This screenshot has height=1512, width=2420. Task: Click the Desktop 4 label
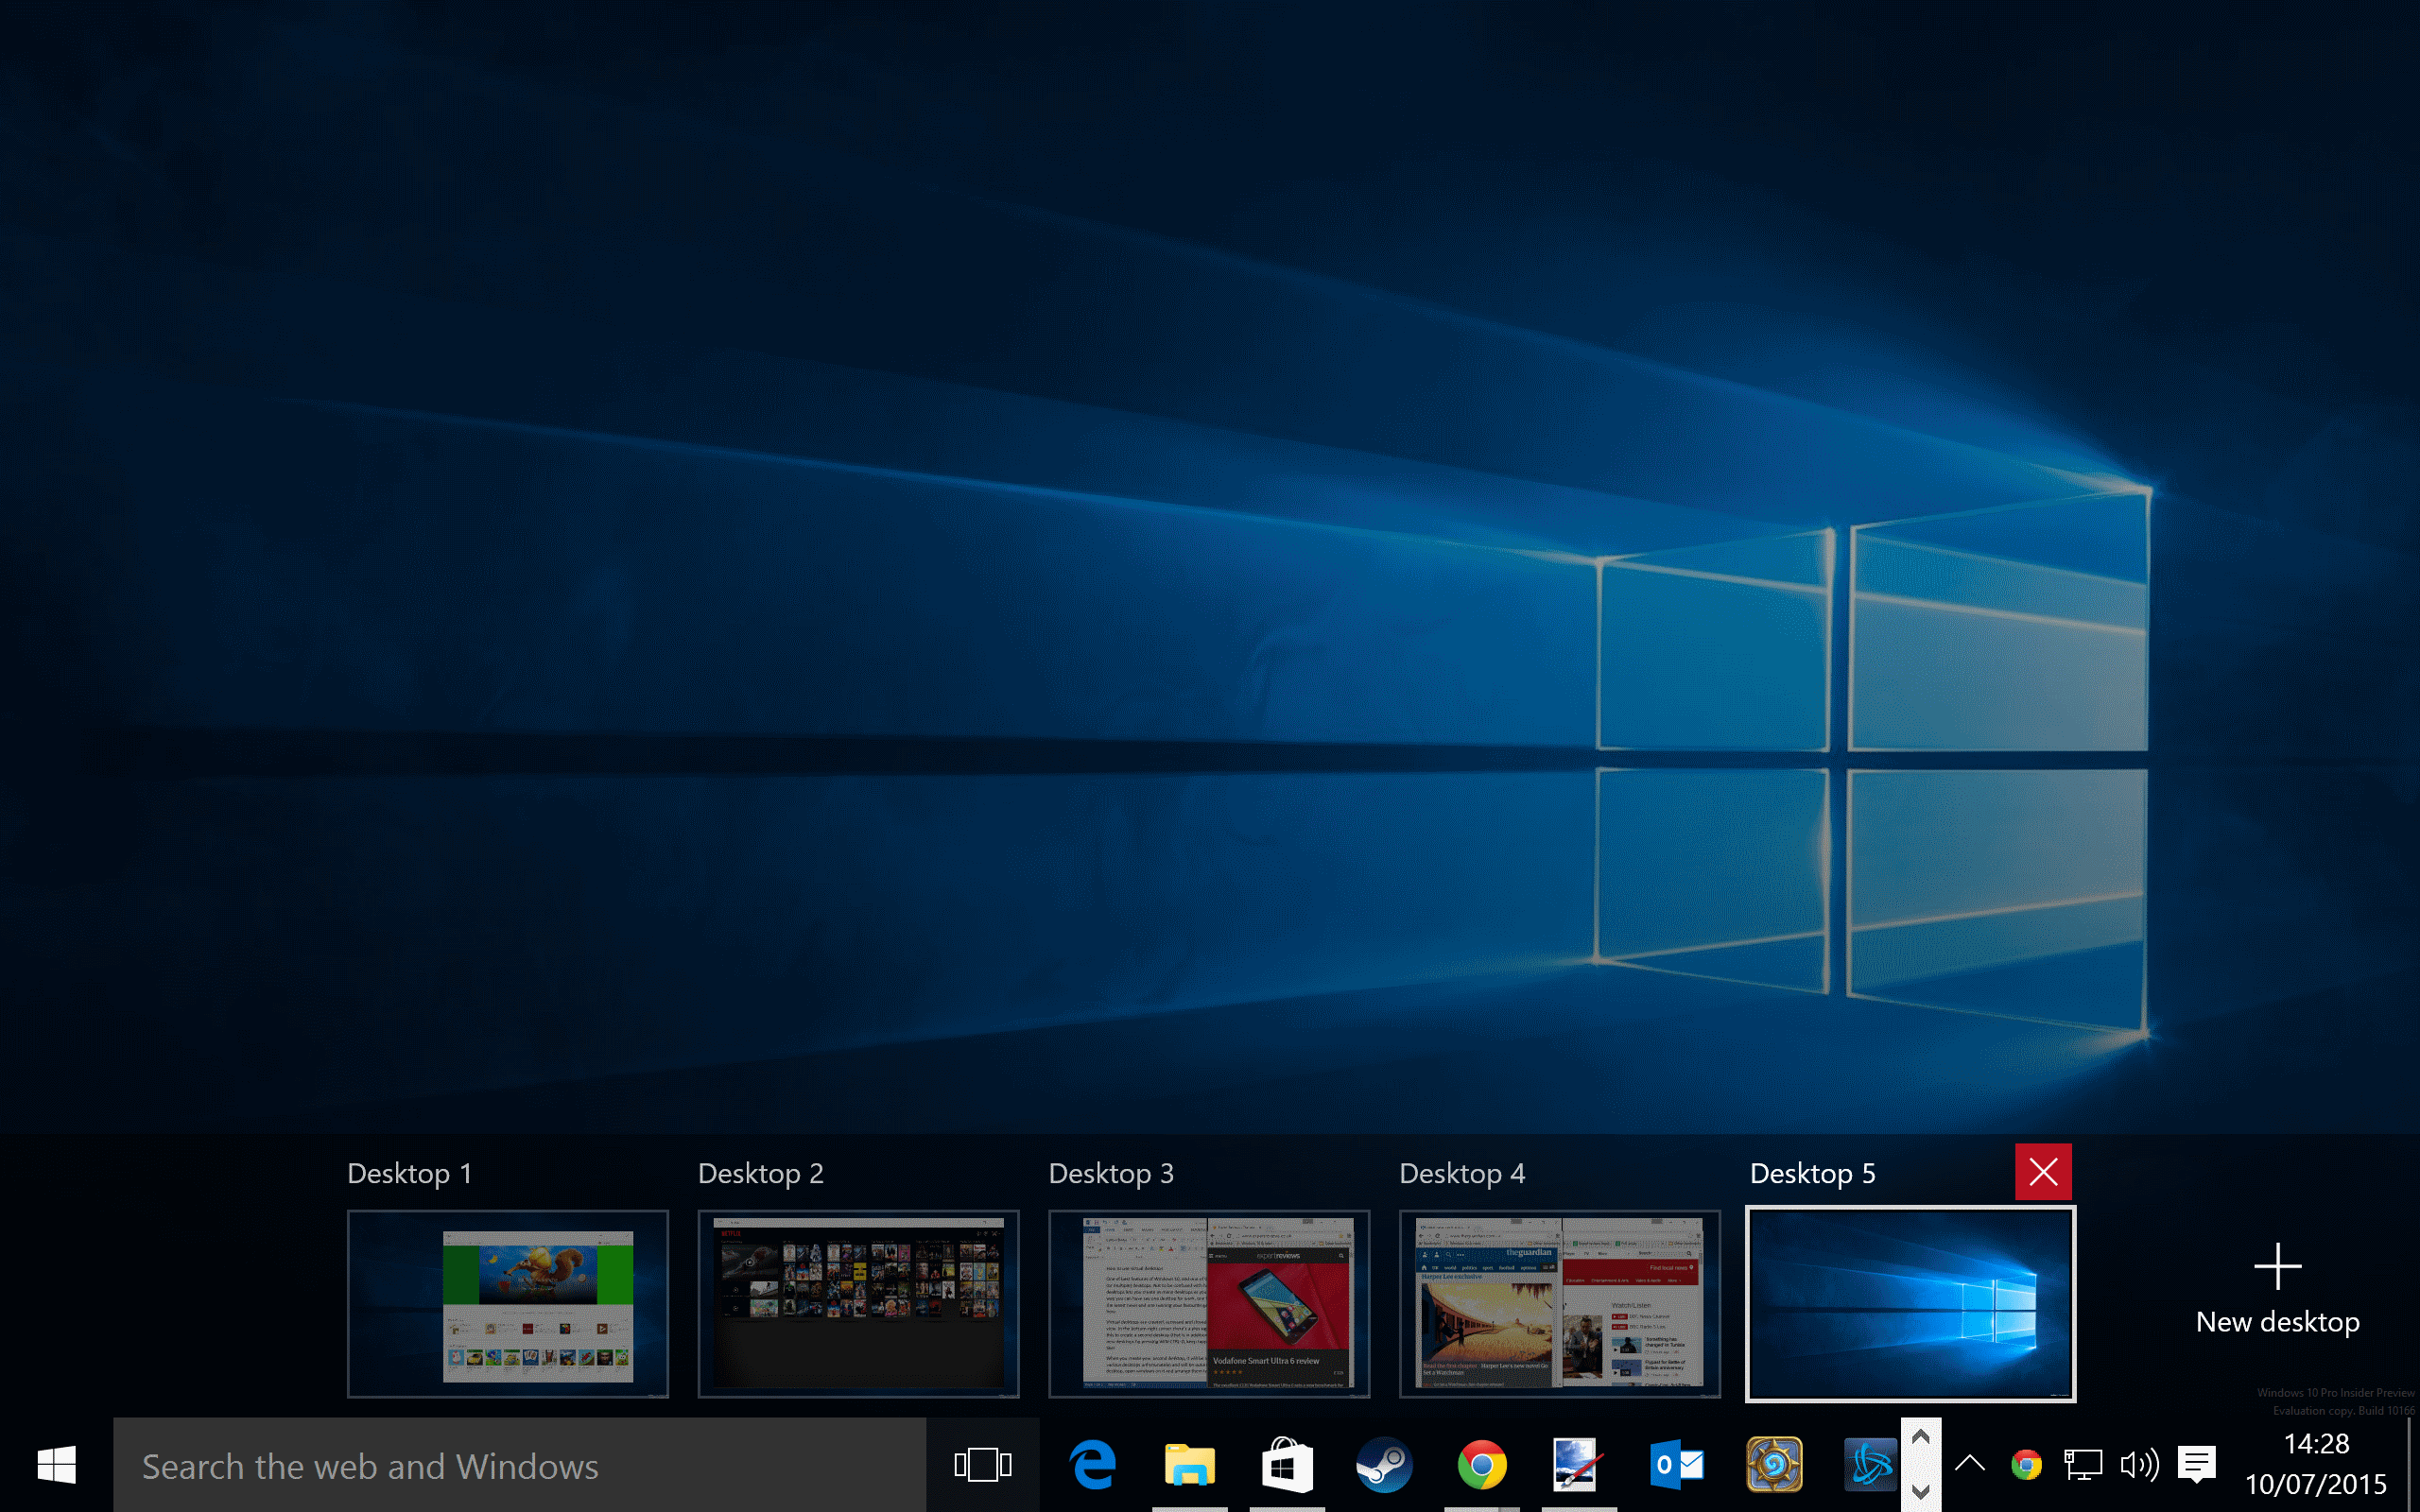pyautogui.click(x=1462, y=1173)
